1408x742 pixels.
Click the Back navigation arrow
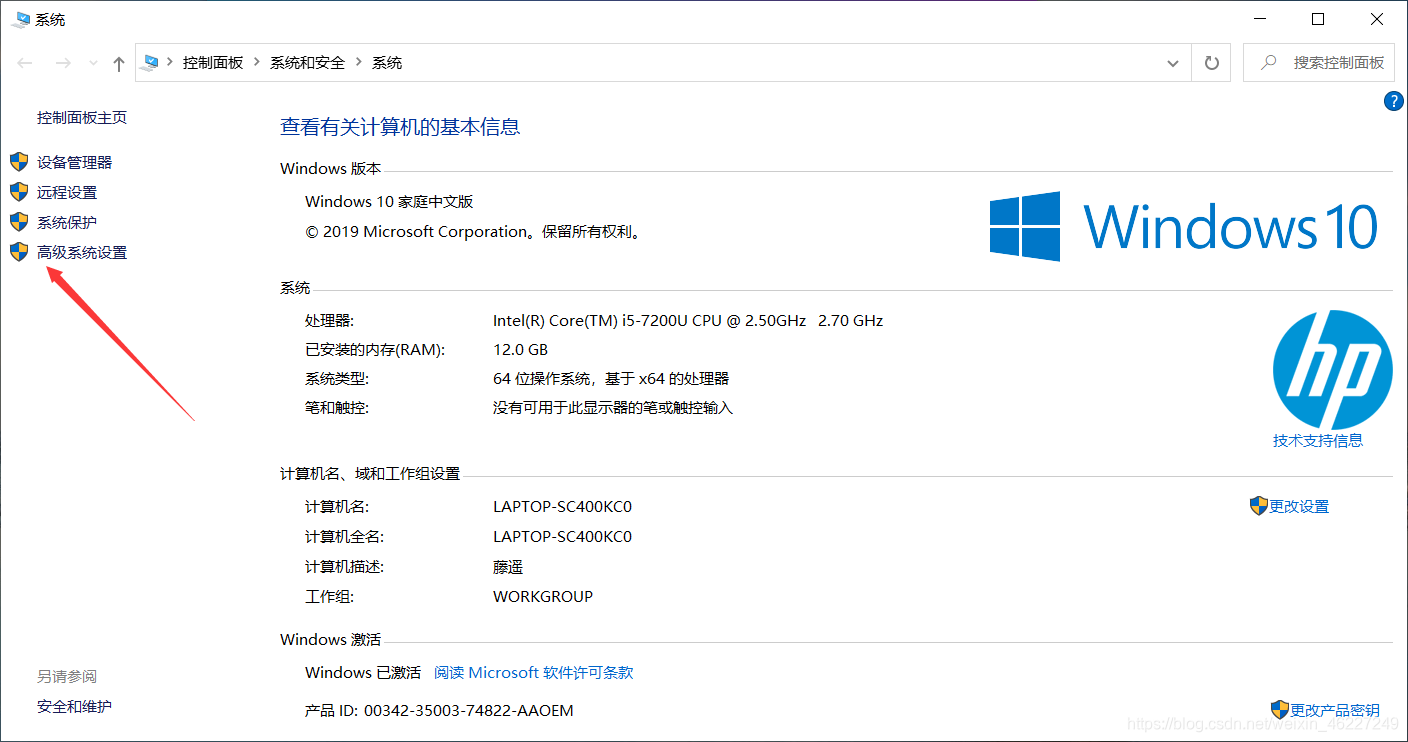click(26, 63)
